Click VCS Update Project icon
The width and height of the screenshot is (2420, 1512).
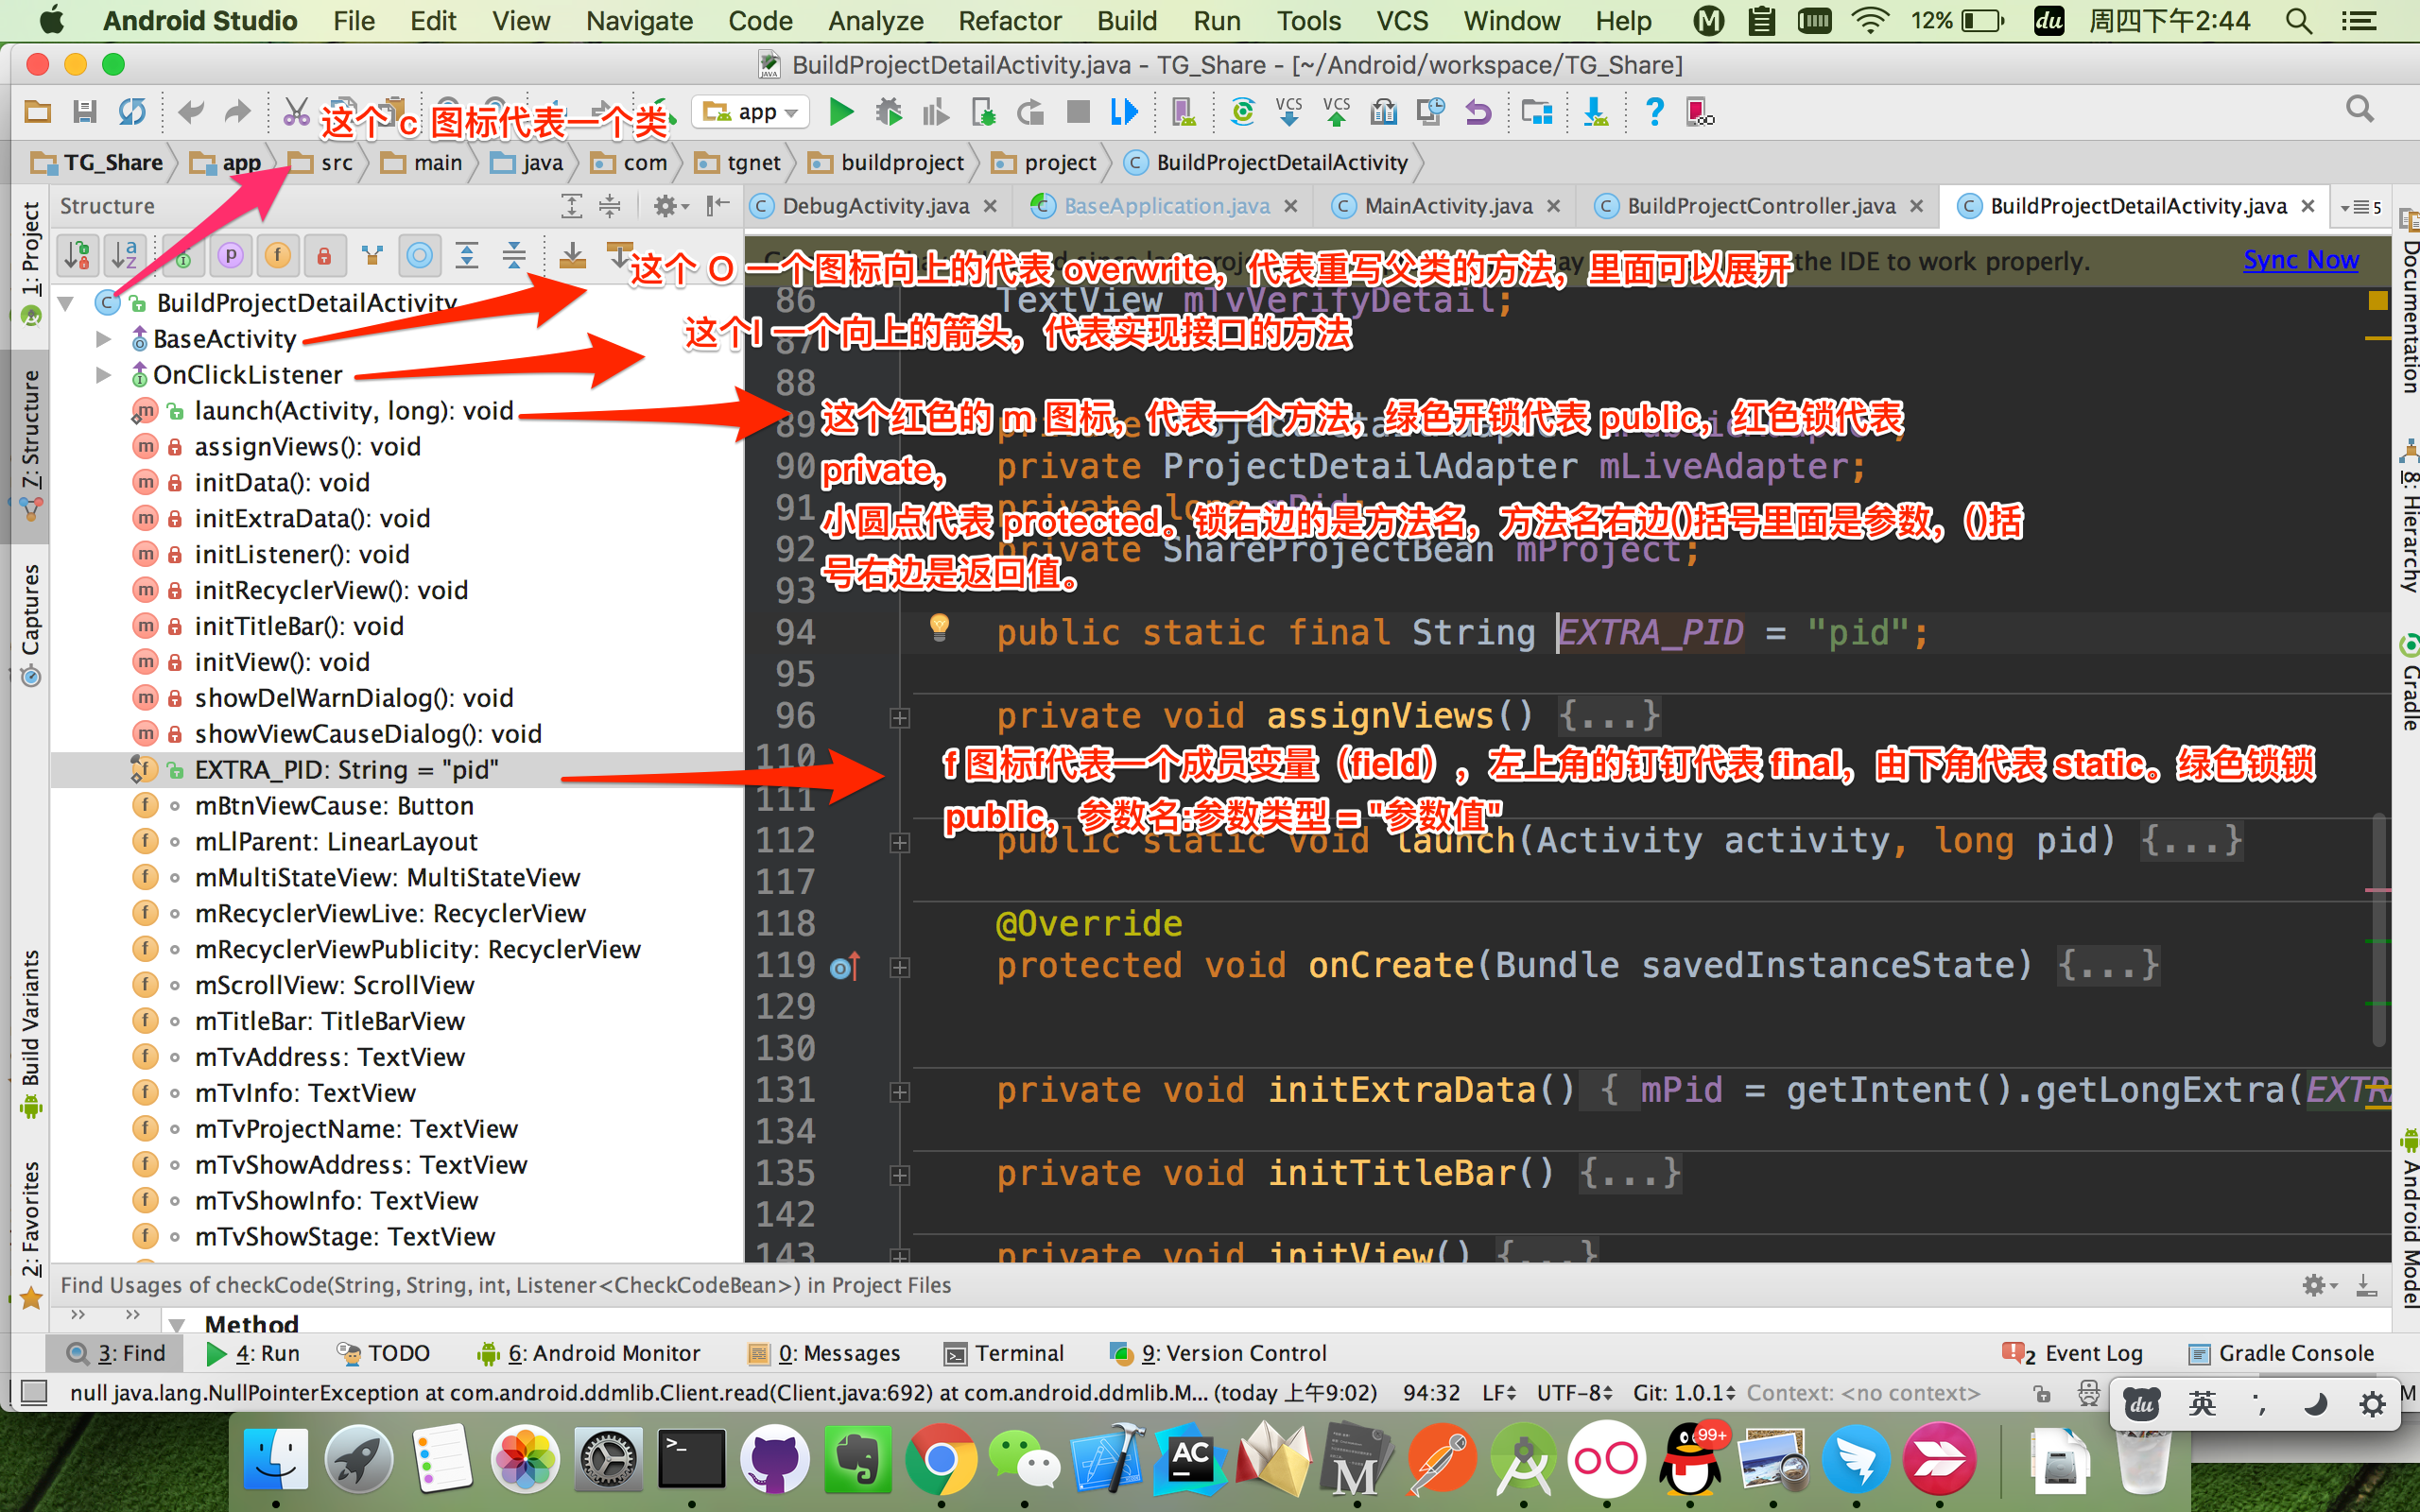tap(1289, 111)
